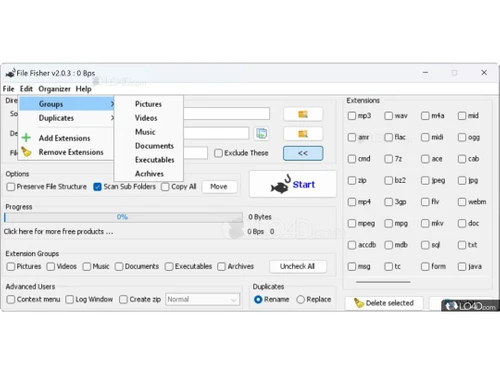Viewport: 500px width, 375px height.
Task: Click the green plus Add Extensions icon
Action: 26,138
